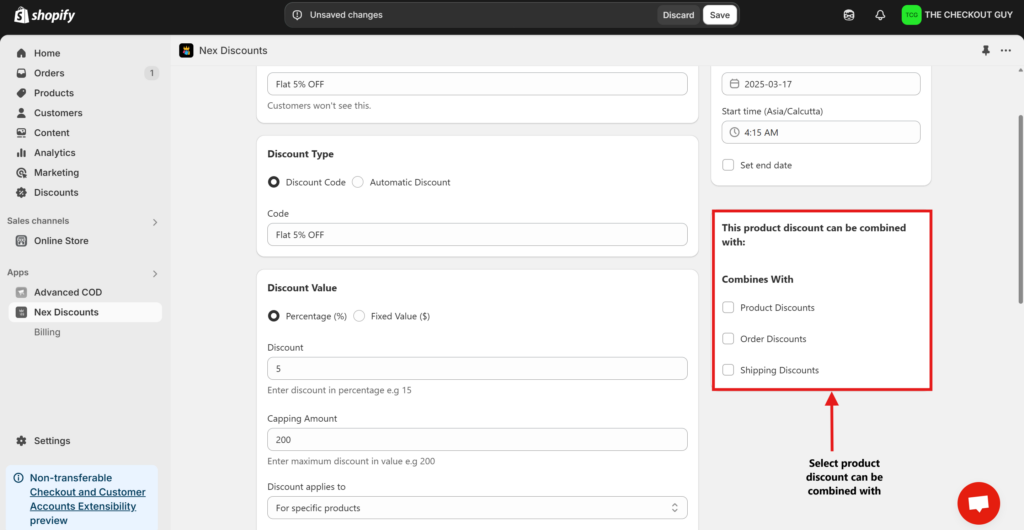
Task: Click the Online Store icon
Action: coord(22,241)
